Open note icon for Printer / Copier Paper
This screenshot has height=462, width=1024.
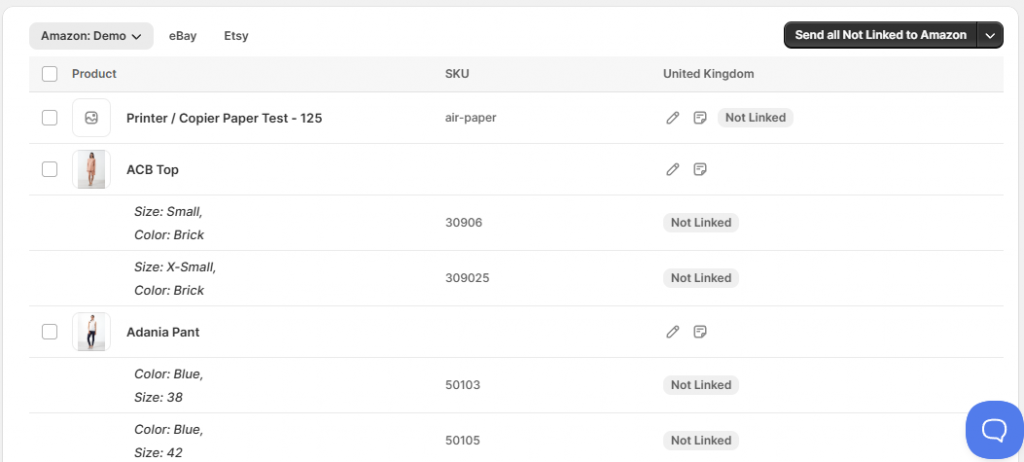(700, 118)
